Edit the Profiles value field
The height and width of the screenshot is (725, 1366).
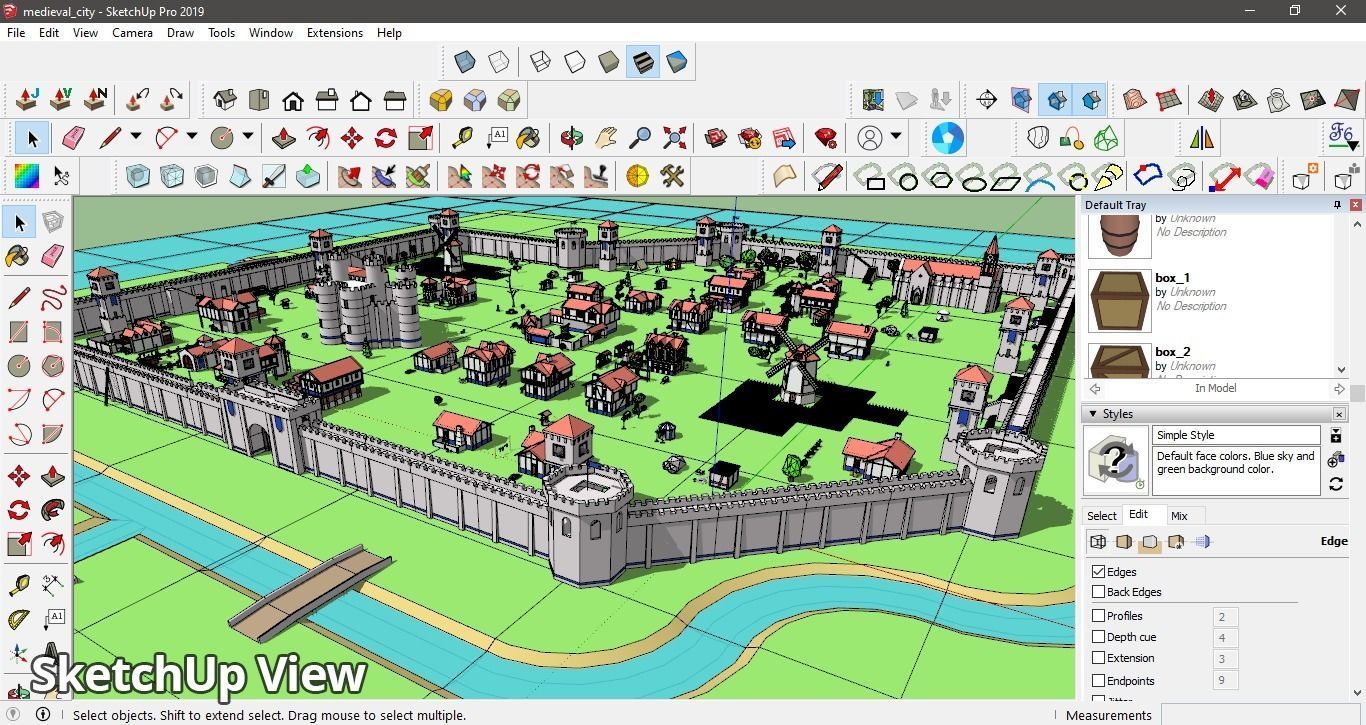[x=1225, y=617]
